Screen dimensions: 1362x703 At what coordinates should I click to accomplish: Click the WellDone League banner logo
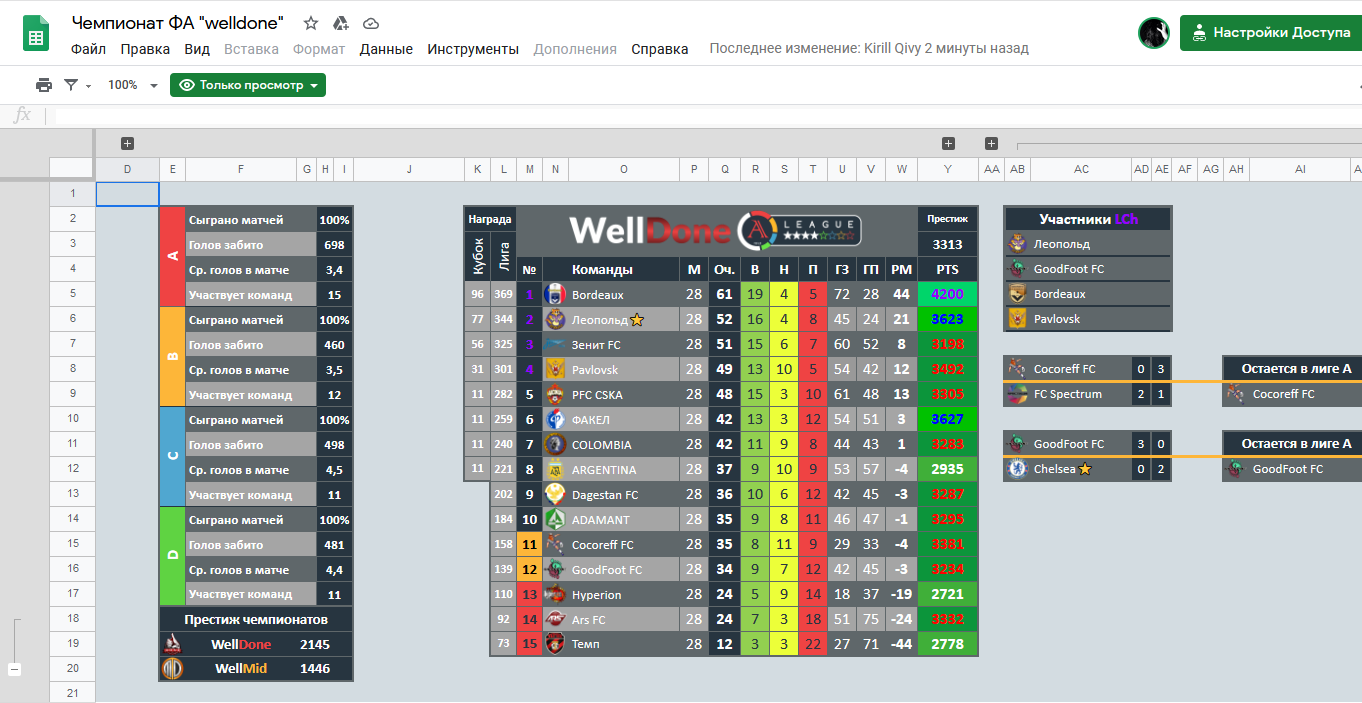716,231
